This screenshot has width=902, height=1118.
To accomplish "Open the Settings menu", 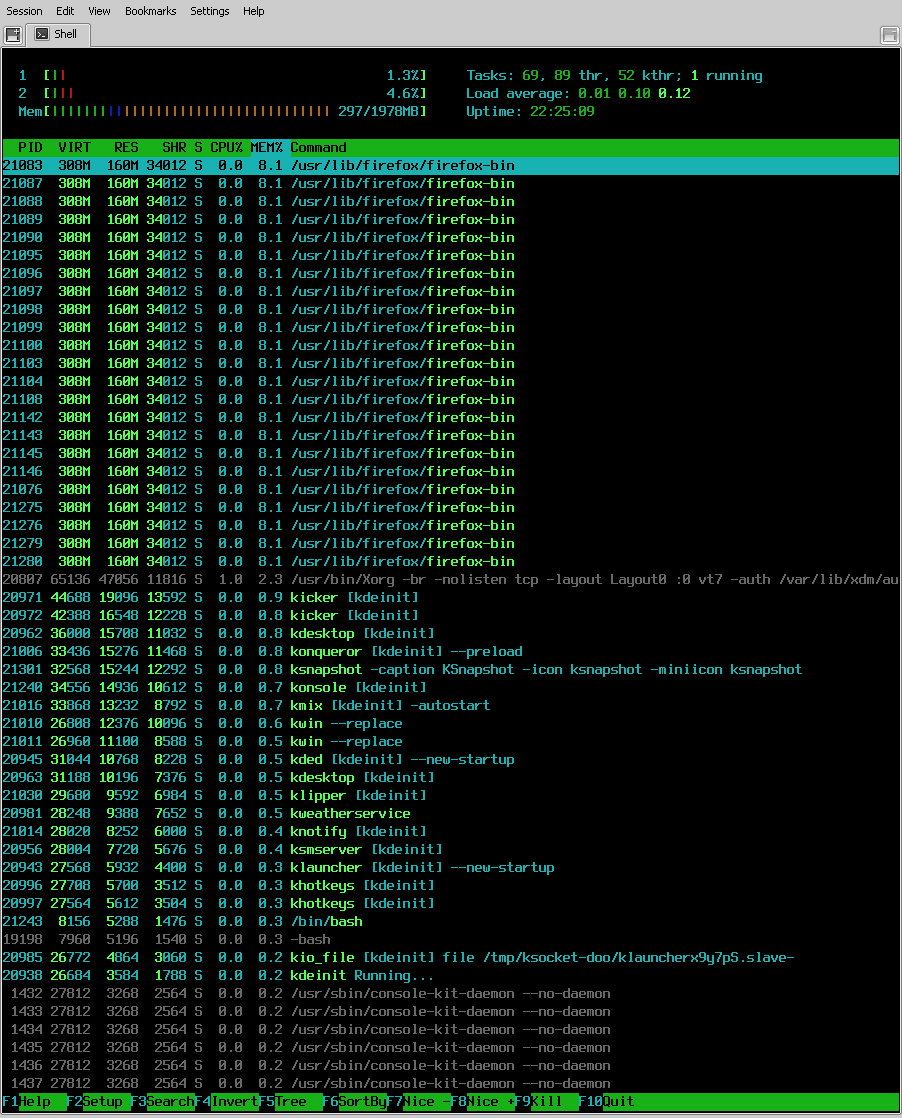I will click(x=210, y=11).
